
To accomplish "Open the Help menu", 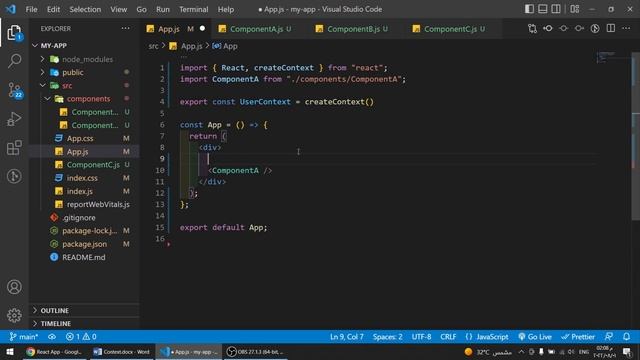I will (x=226, y=9).
